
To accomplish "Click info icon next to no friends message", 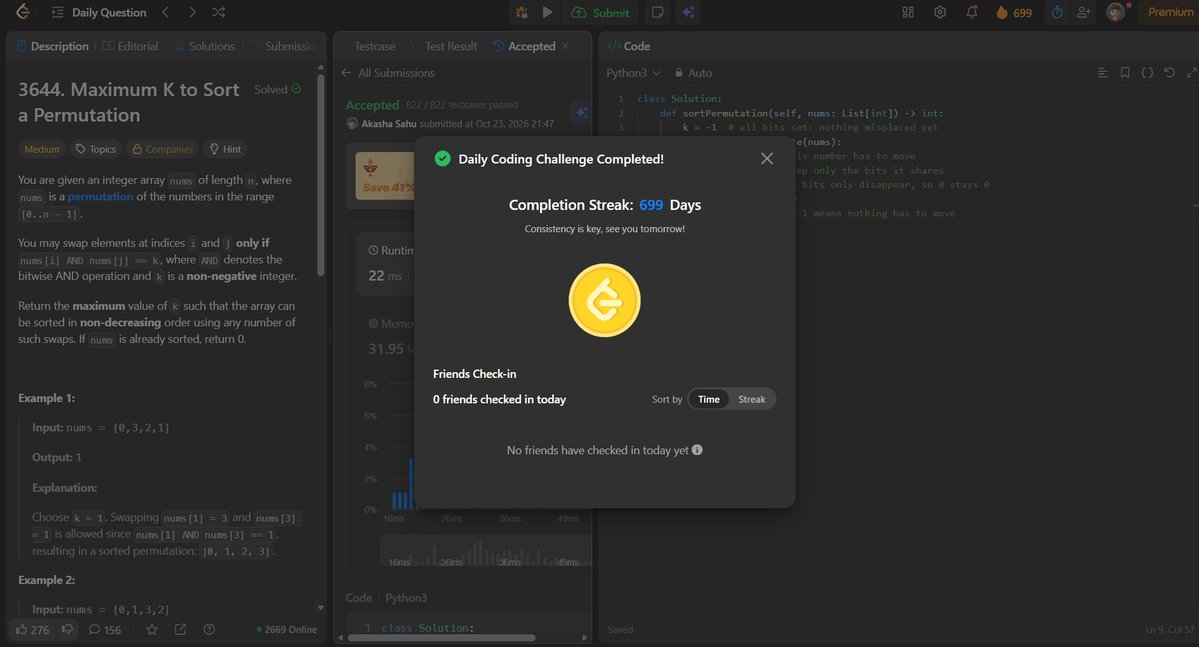I will [697, 450].
